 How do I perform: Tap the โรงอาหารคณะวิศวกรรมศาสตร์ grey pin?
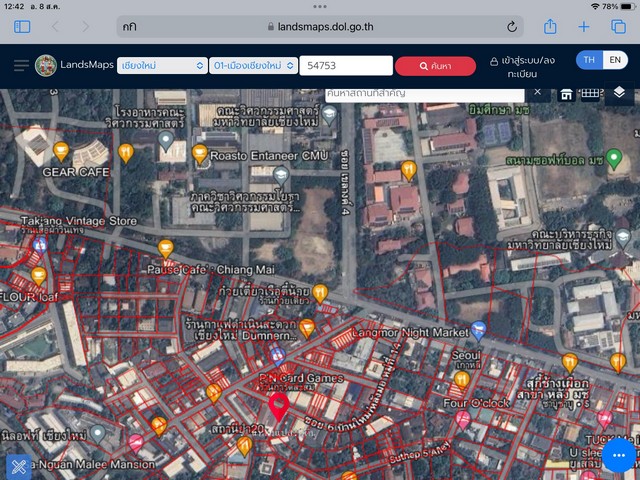tap(166, 142)
